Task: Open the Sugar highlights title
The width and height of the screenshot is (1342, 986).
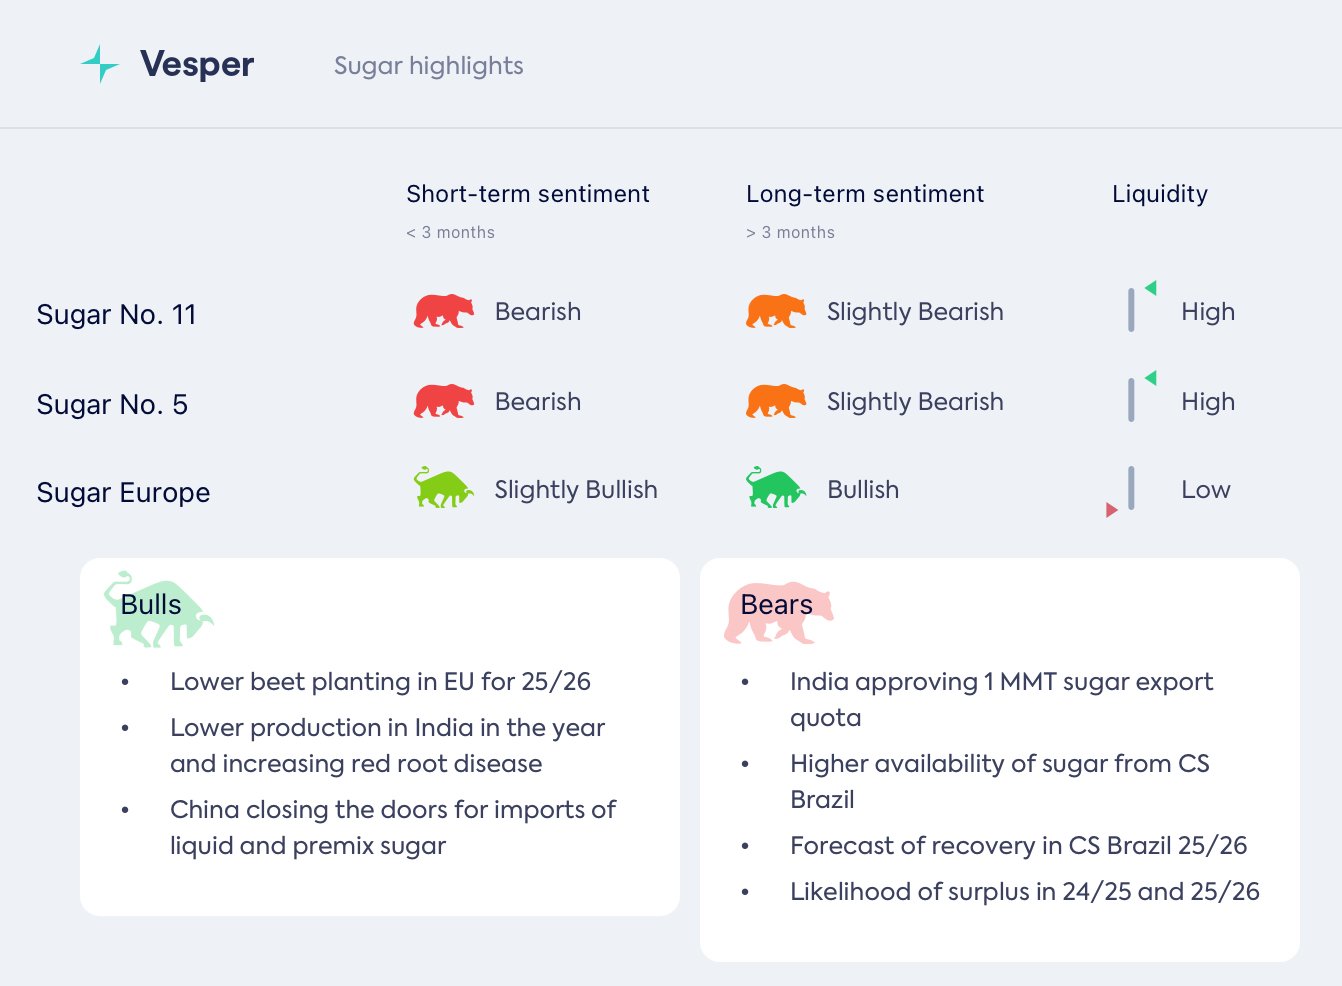Action: coord(428,66)
